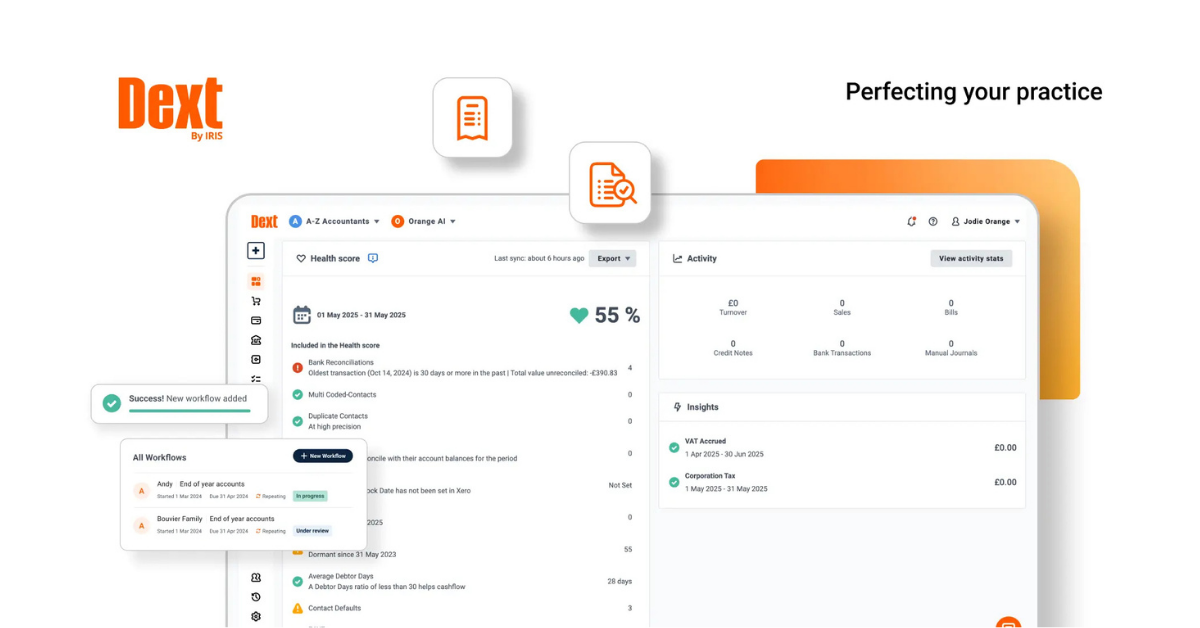Open the checklist tasks icon in sidebar

pyautogui.click(x=256, y=379)
